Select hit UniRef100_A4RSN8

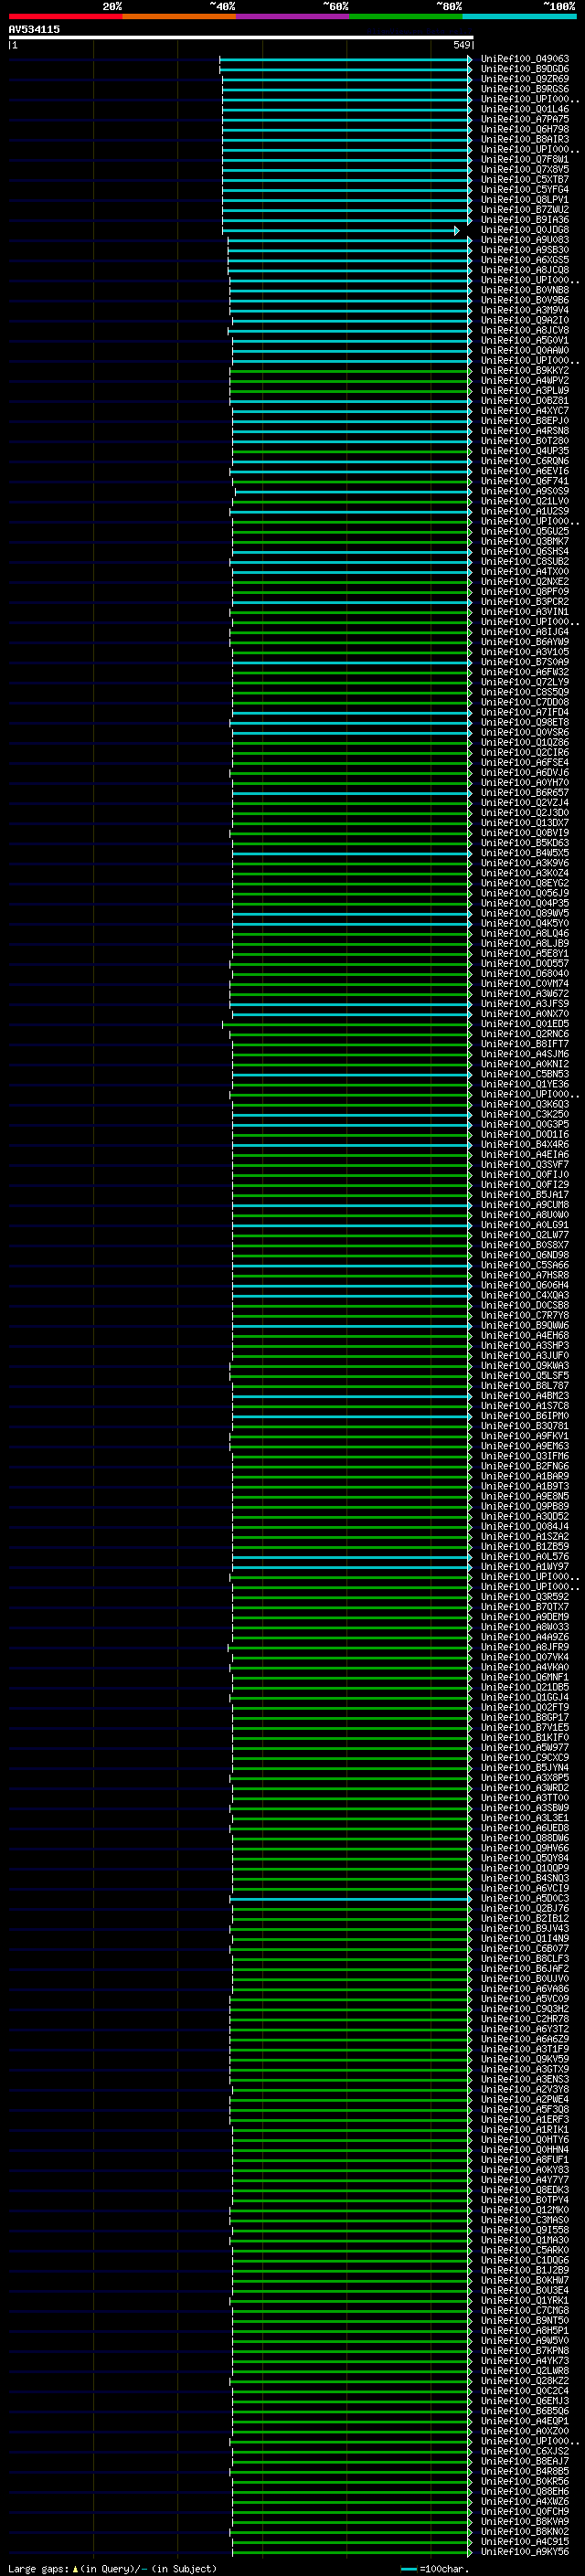[x=524, y=431]
